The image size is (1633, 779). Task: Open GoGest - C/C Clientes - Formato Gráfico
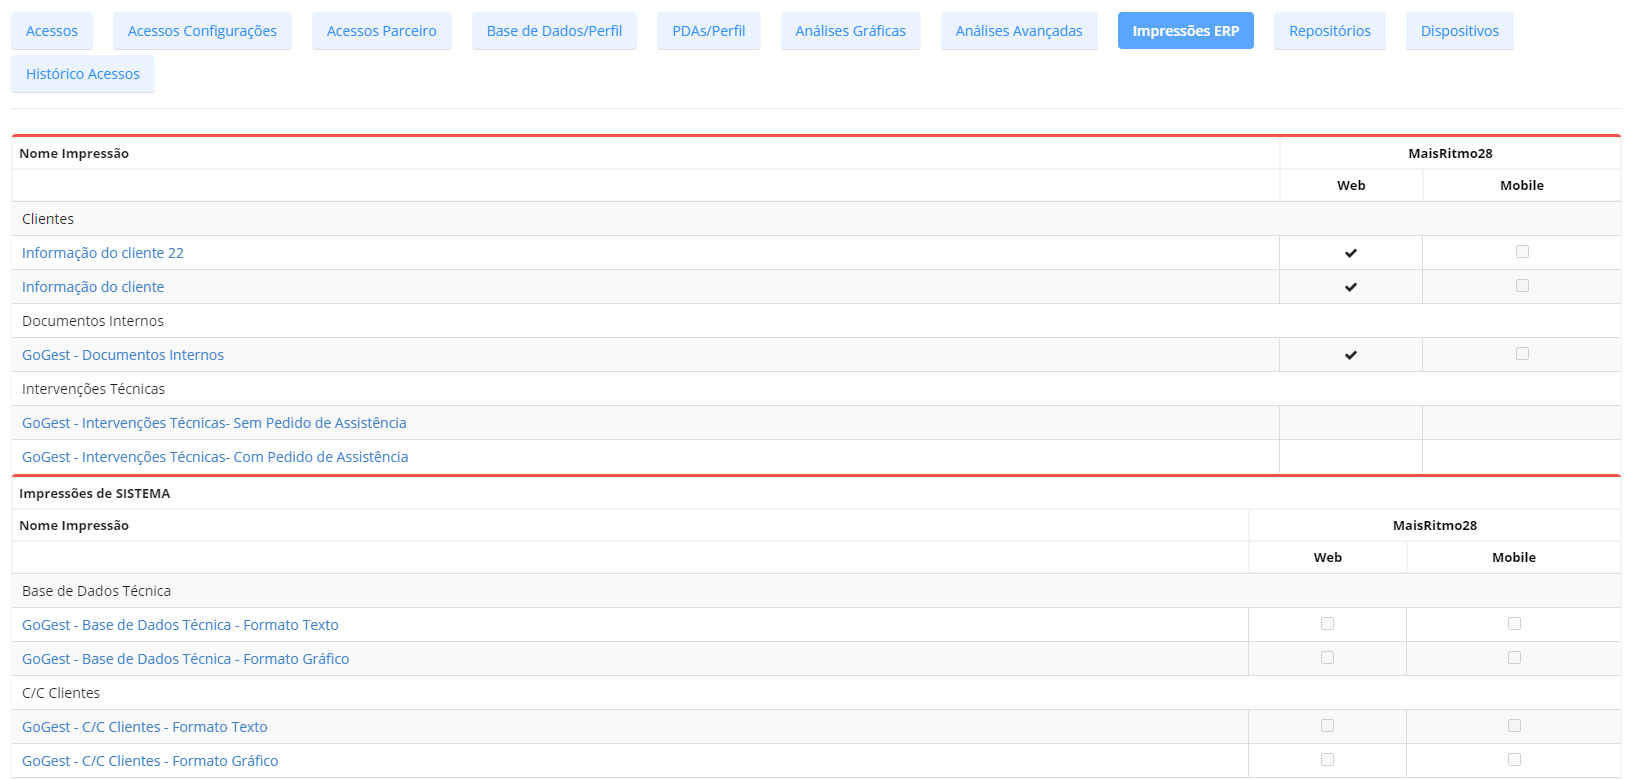click(150, 761)
